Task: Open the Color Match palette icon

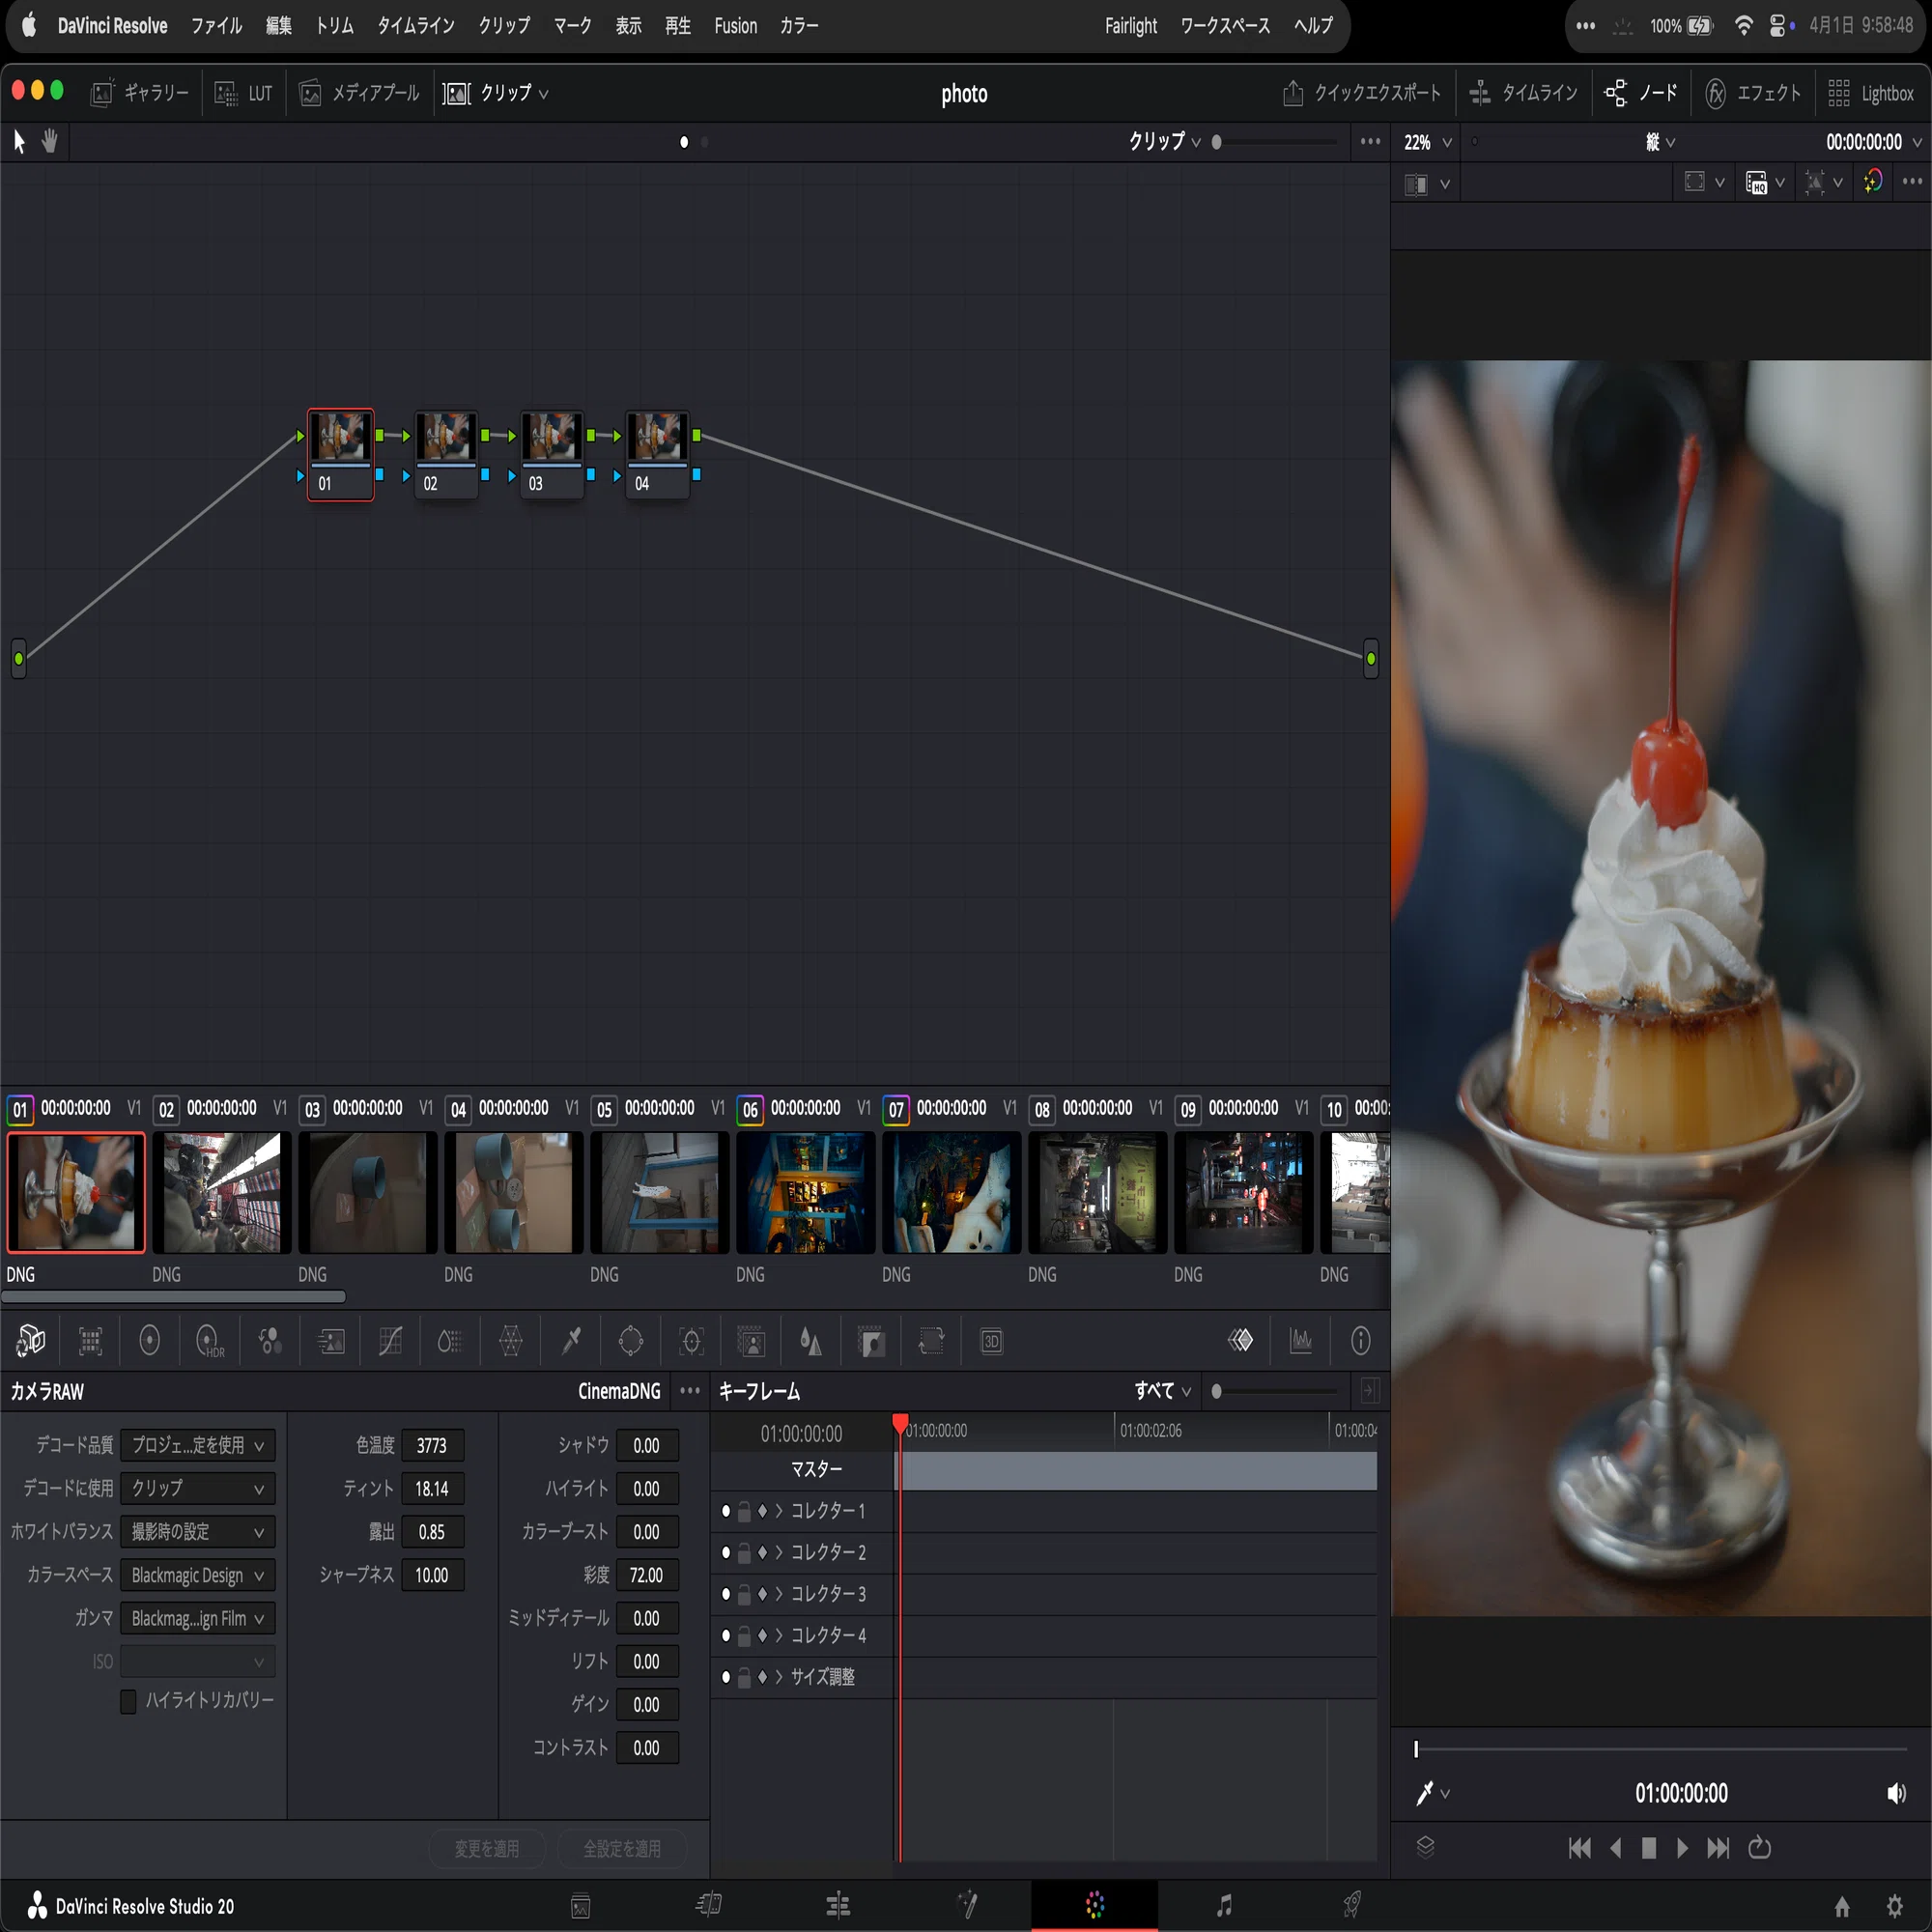Action: tap(90, 1341)
